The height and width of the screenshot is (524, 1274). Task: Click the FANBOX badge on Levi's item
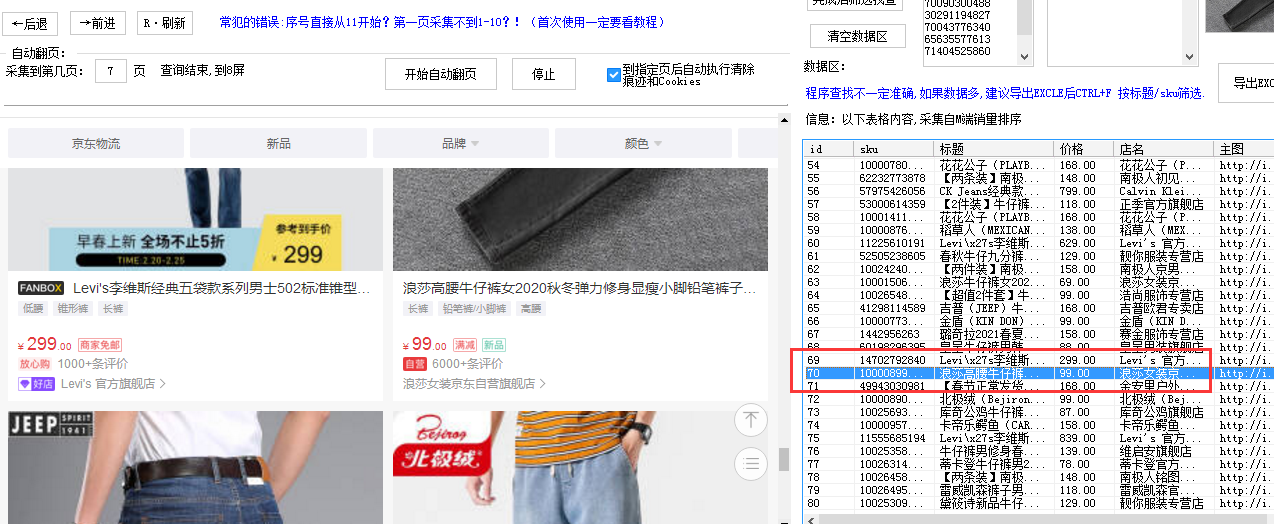[41, 288]
